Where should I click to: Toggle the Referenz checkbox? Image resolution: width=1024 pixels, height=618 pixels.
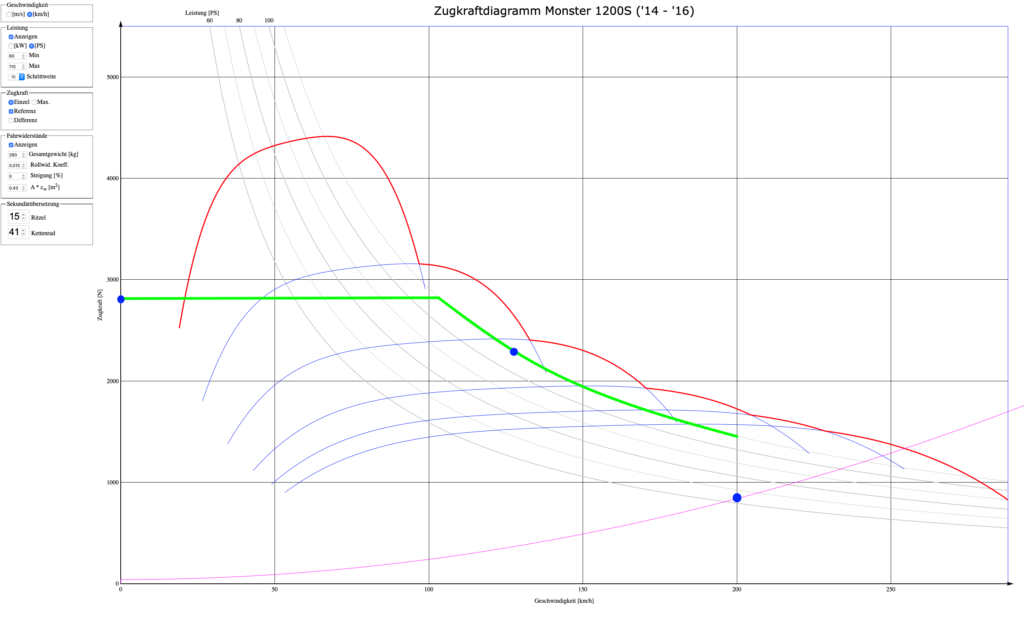(11, 111)
